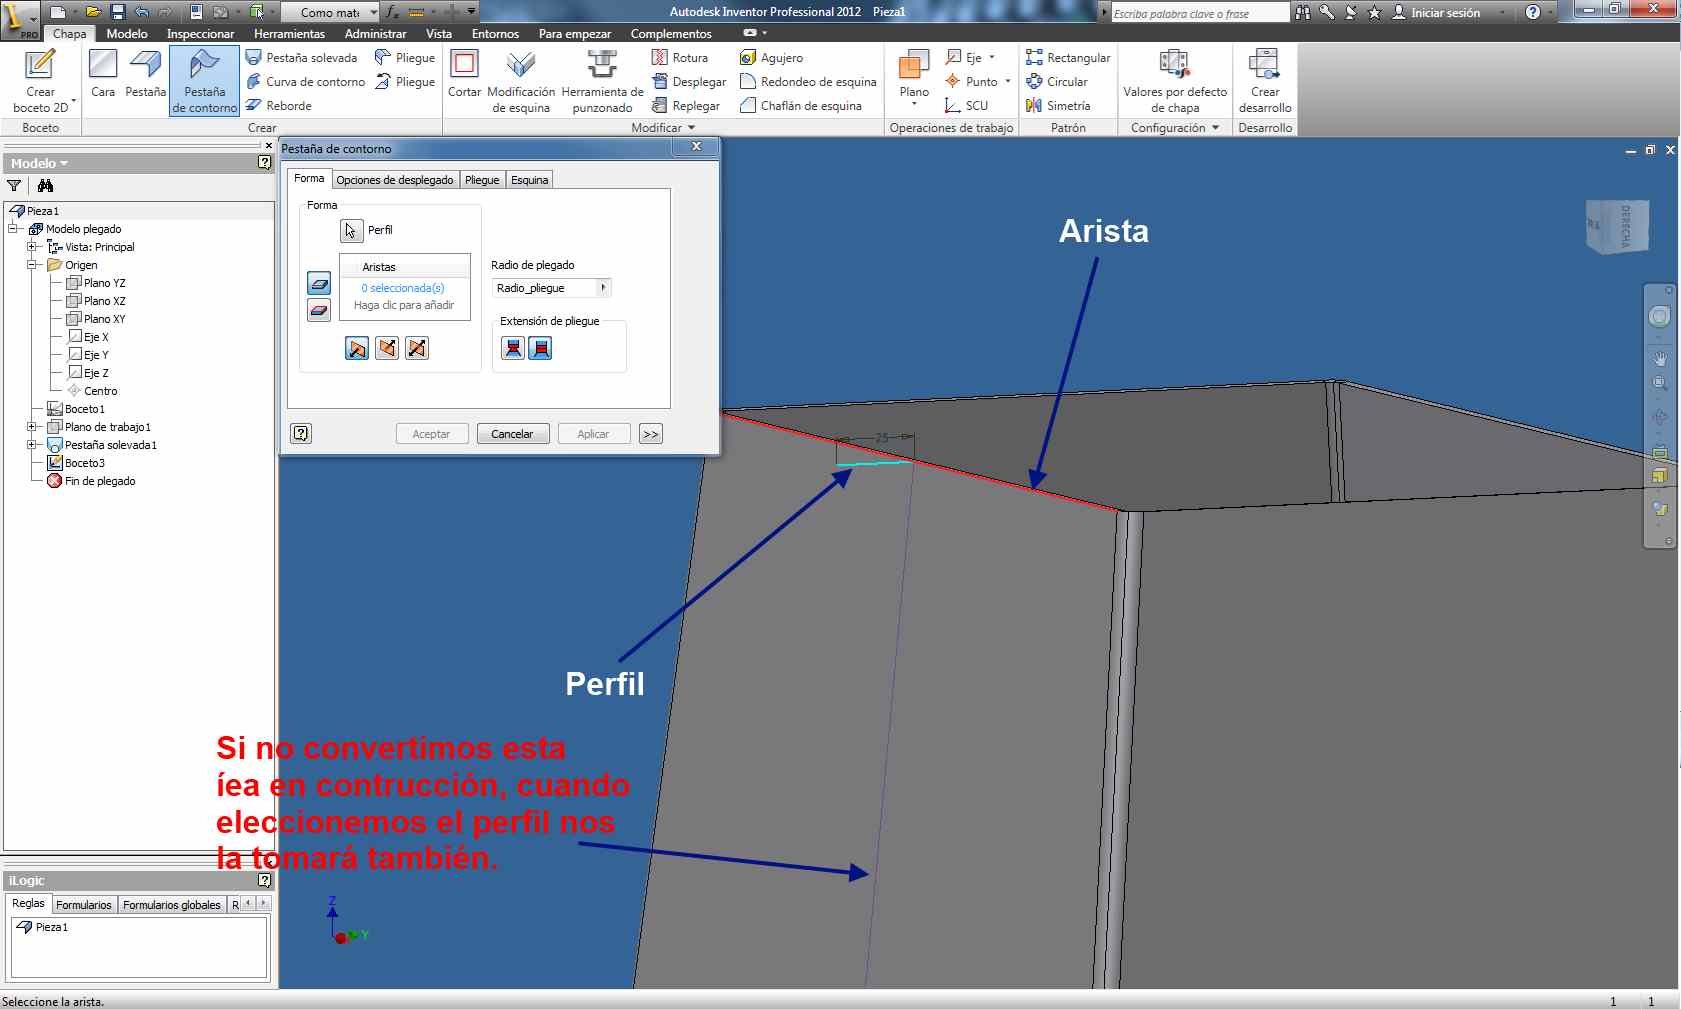The width and height of the screenshot is (1681, 1009).
Task: Expand the Modificar panel dropdown
Action: tap(691, 128)
